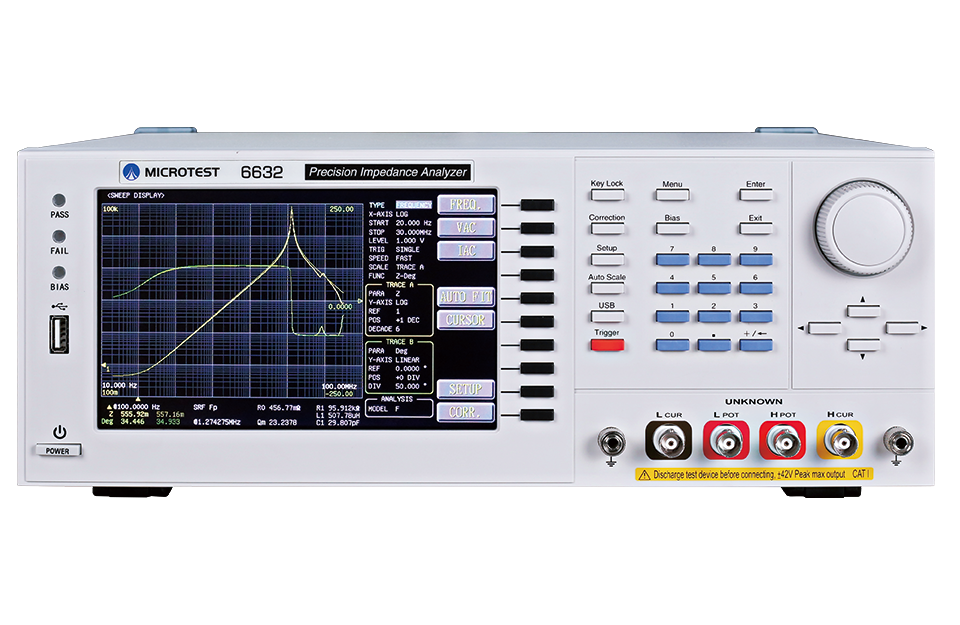Toggle the Bias button
Image resolution: width=960 pixels, height=625 pixels.
[x=673, y=229]
